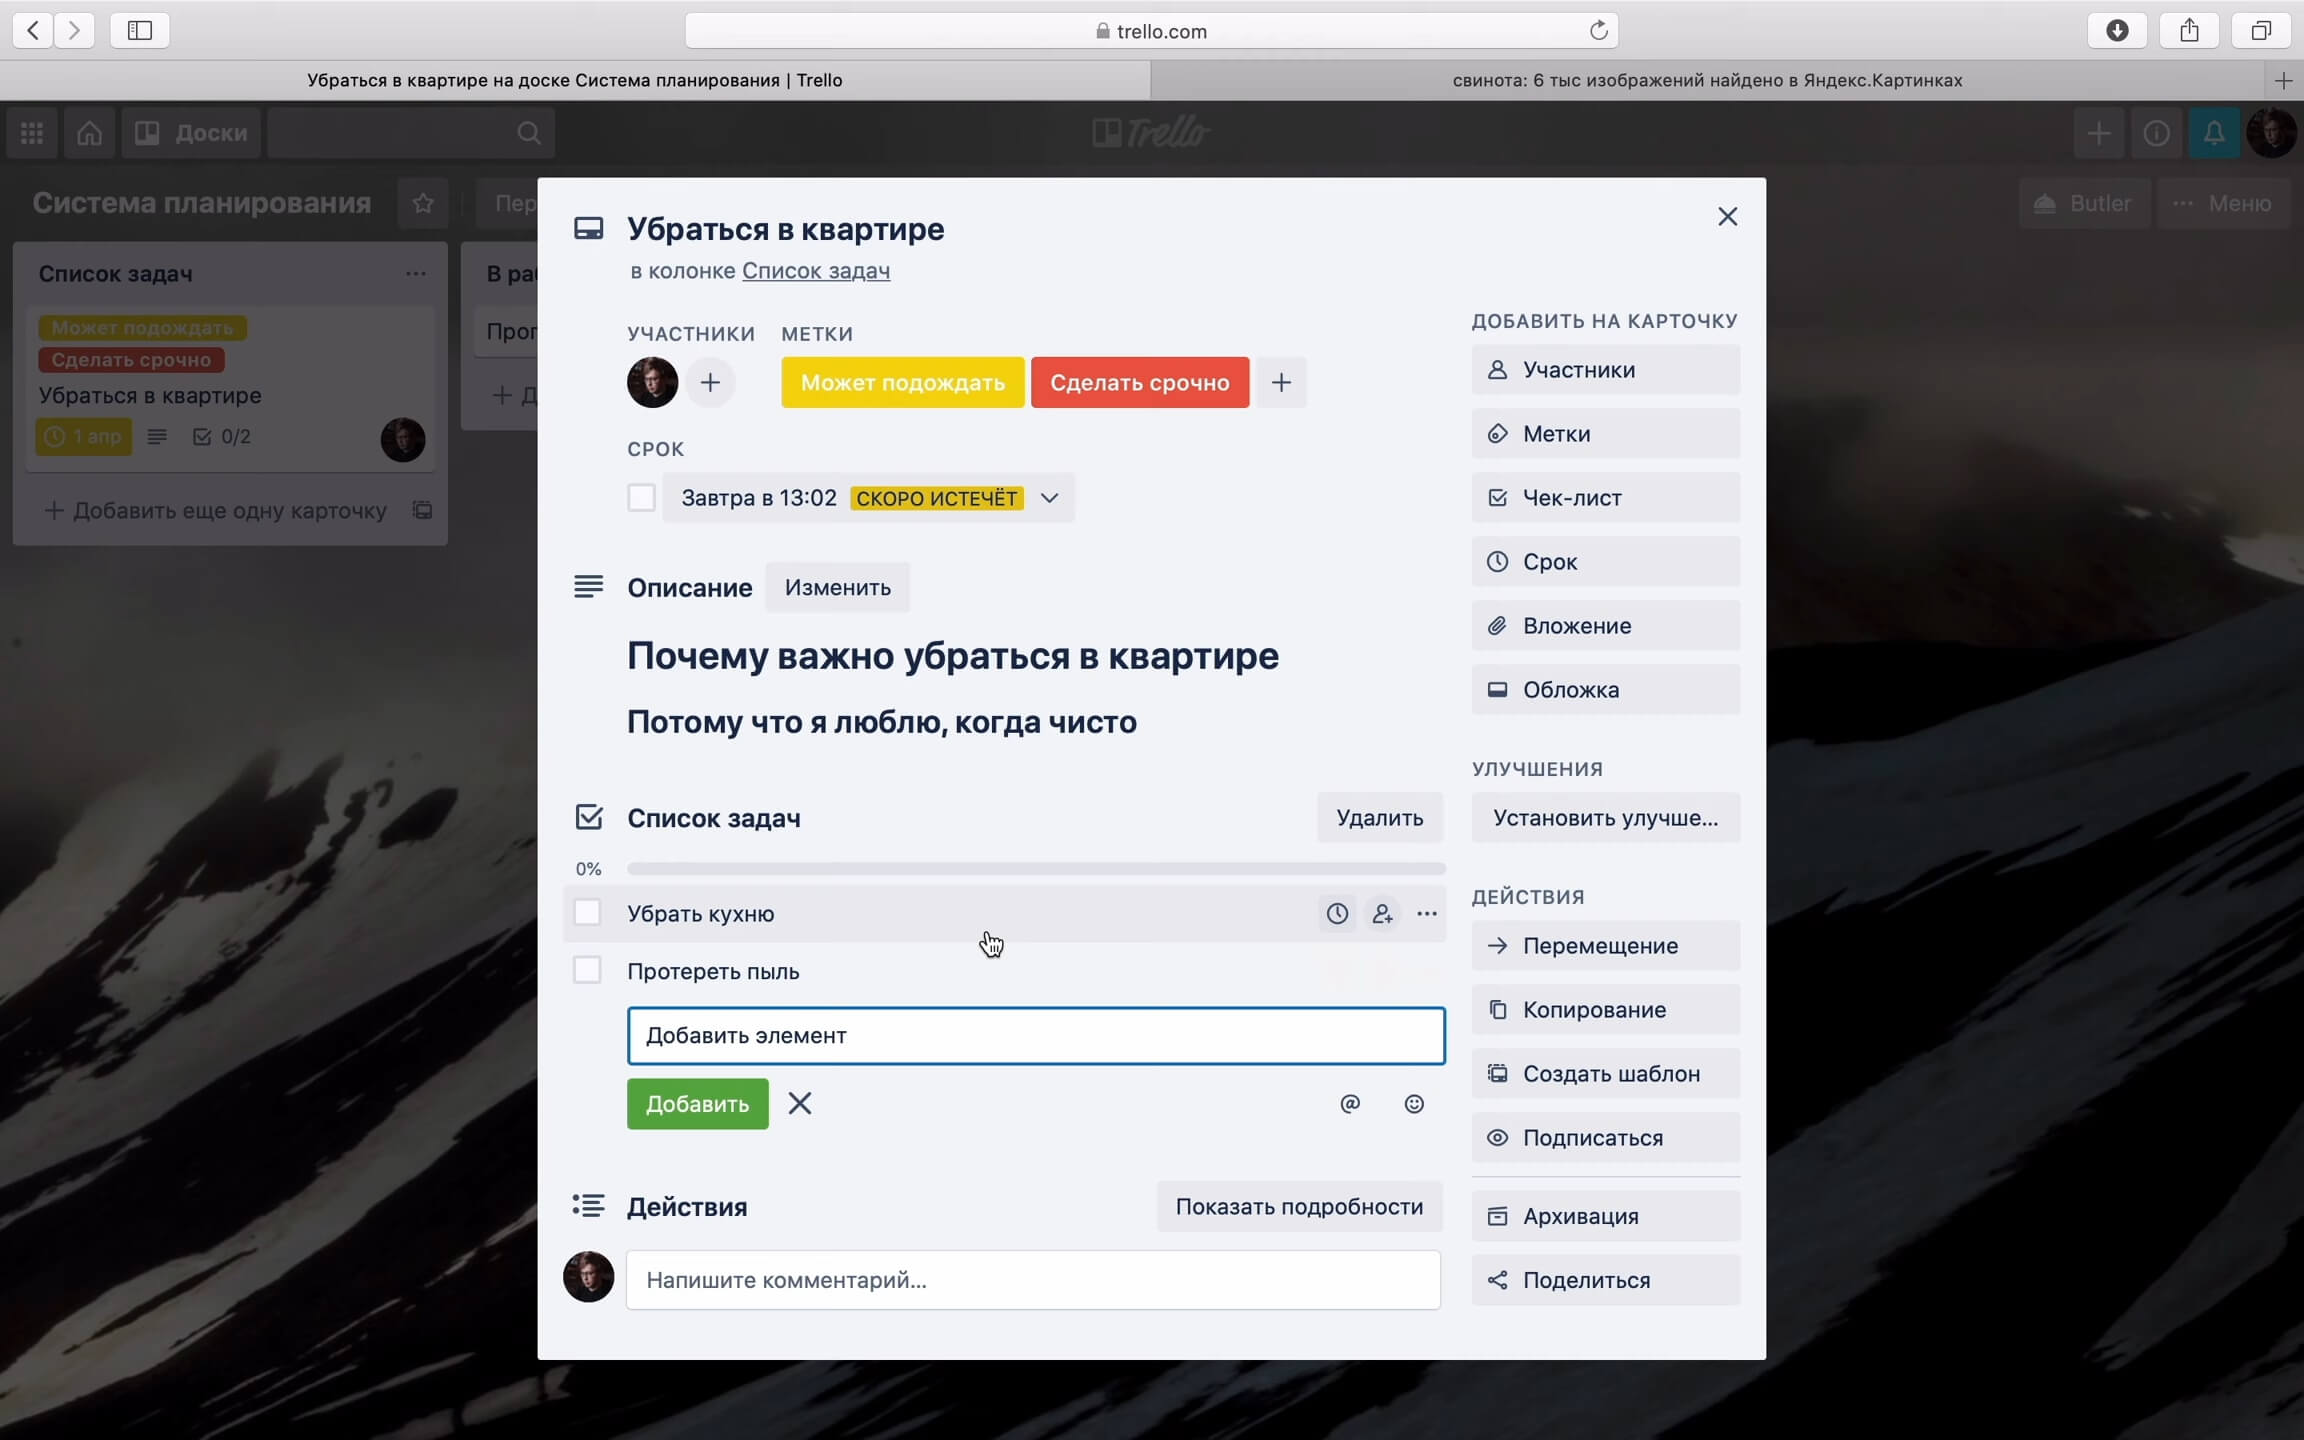Open board Меню button
This screenshot has height=1440, width=2304.
[2223, 203]
